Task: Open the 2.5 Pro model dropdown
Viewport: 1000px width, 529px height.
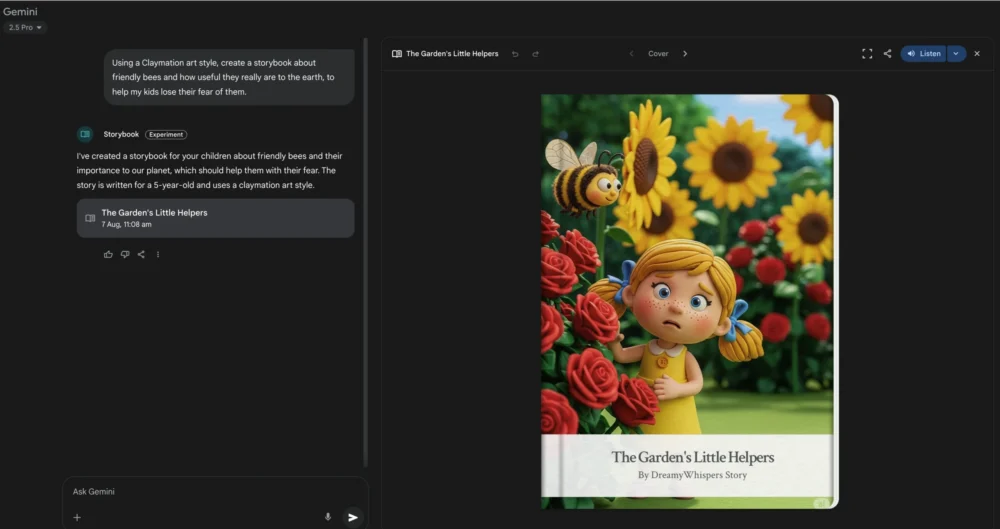Action: coord(25,27)
